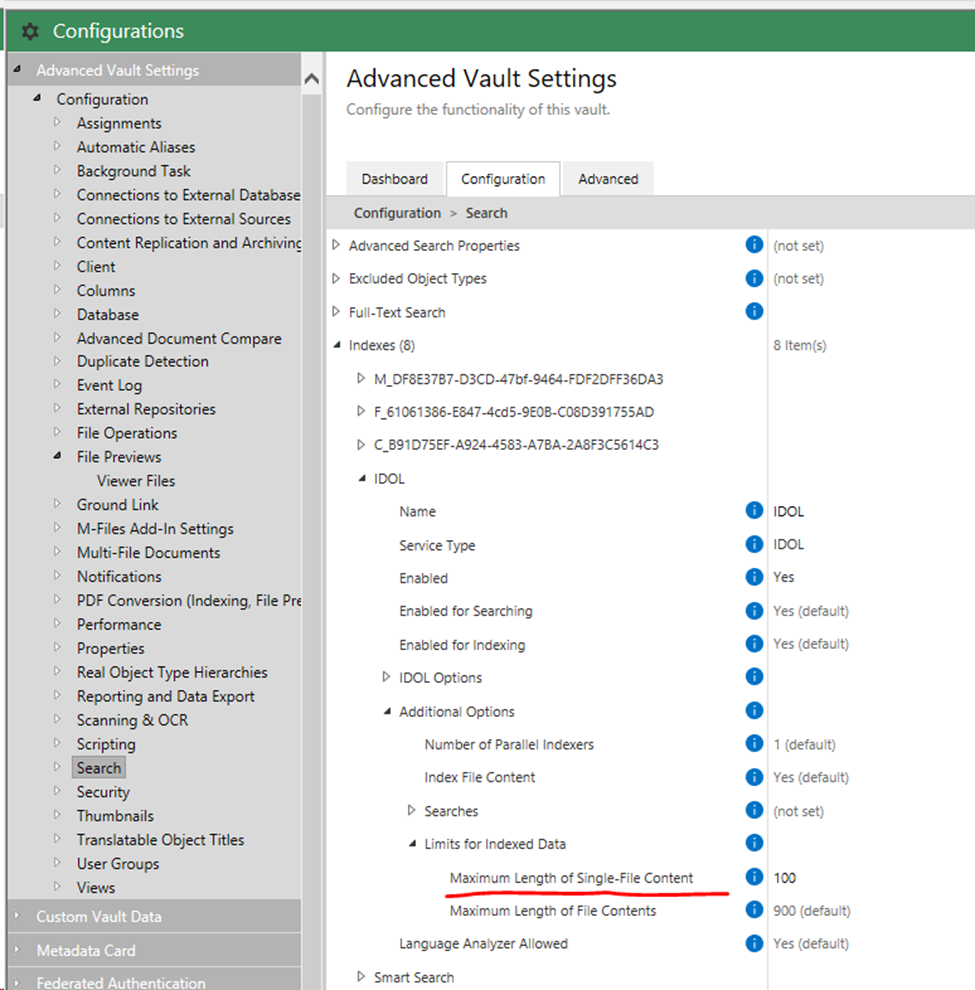Open info icon for Number of Parallel Indexers

coord(754,744)
